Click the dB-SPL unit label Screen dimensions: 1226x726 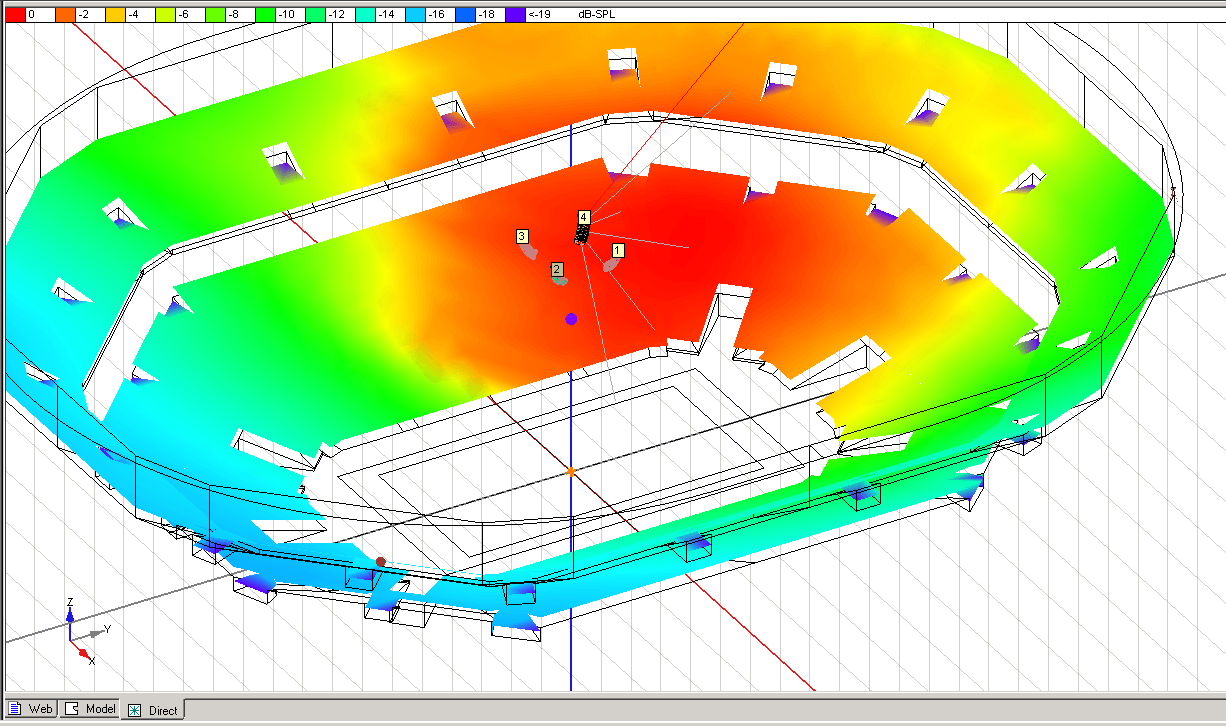(x=597, y=15)
